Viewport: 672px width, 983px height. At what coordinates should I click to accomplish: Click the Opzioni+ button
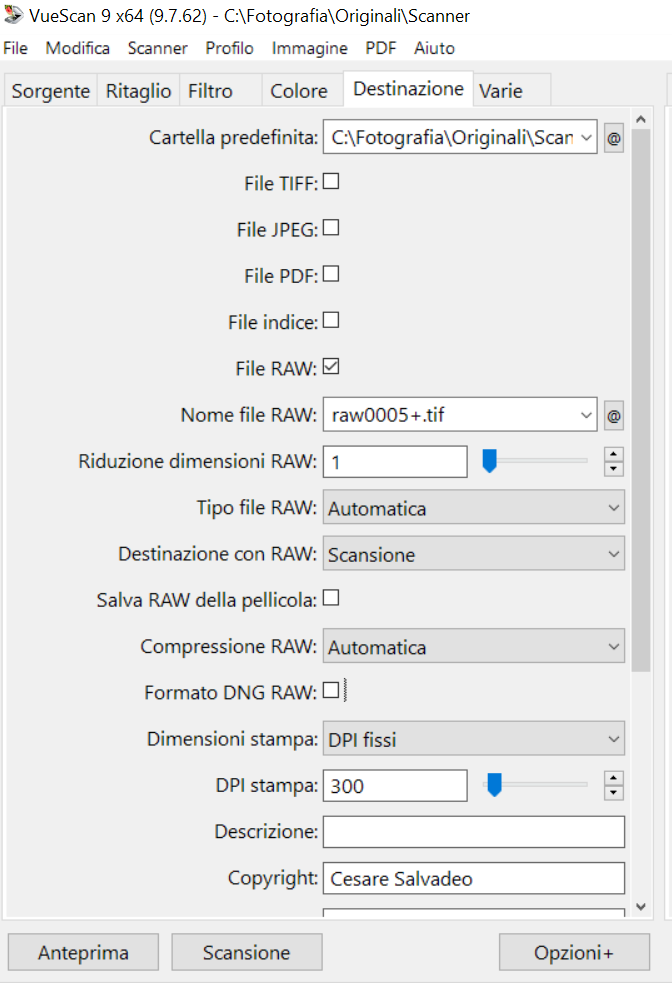point(574,953)
